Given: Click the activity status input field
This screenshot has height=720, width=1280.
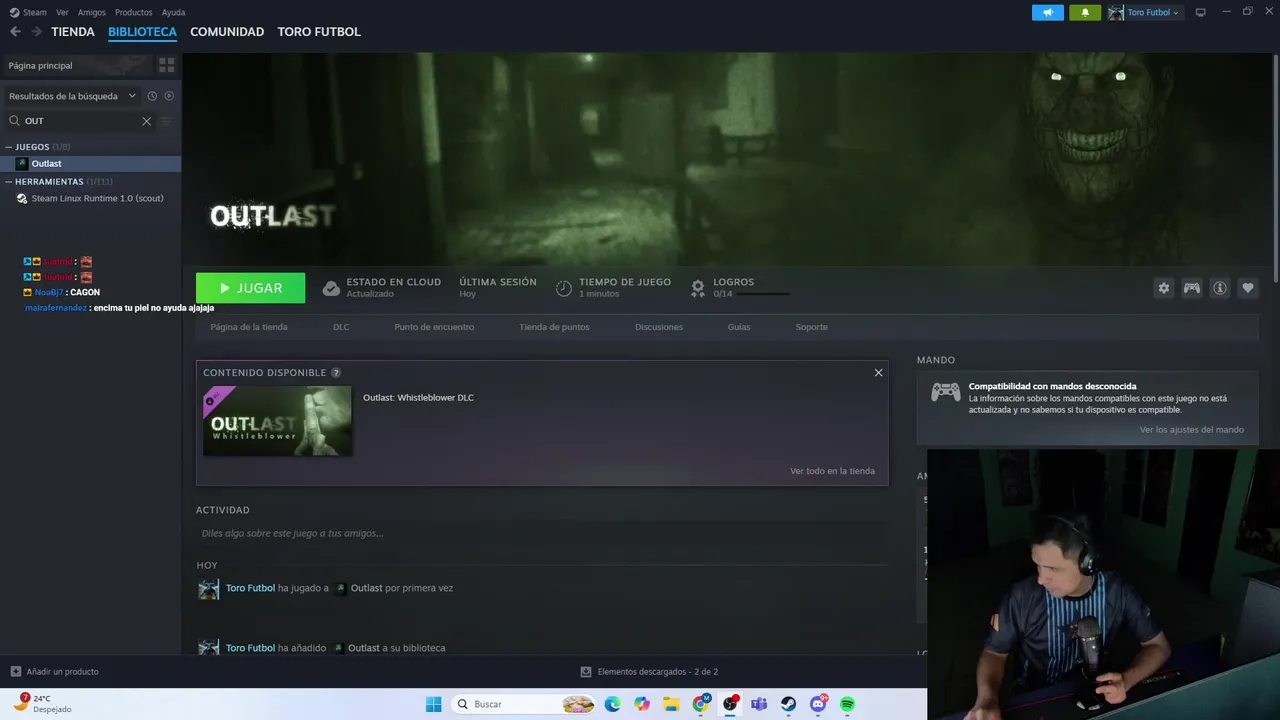Looking at the screenshot, I should 541,533.
